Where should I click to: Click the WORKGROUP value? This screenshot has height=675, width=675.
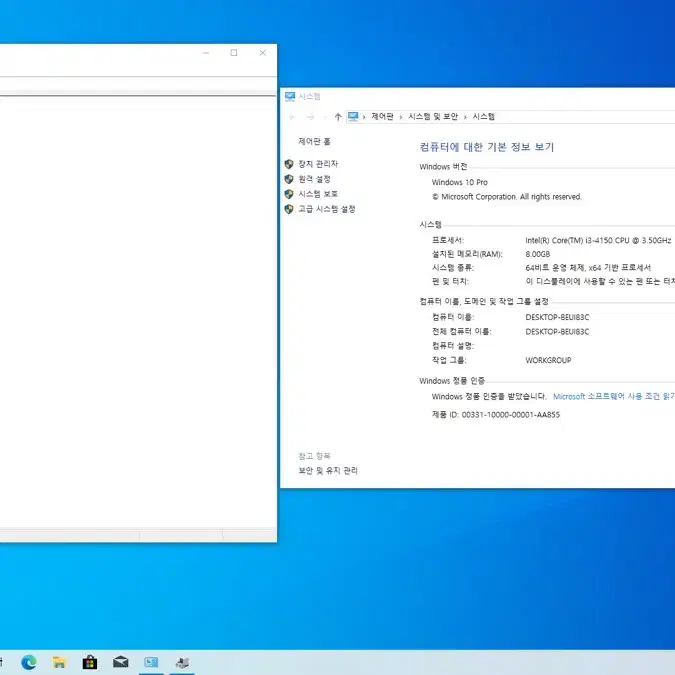coord(548,360)
